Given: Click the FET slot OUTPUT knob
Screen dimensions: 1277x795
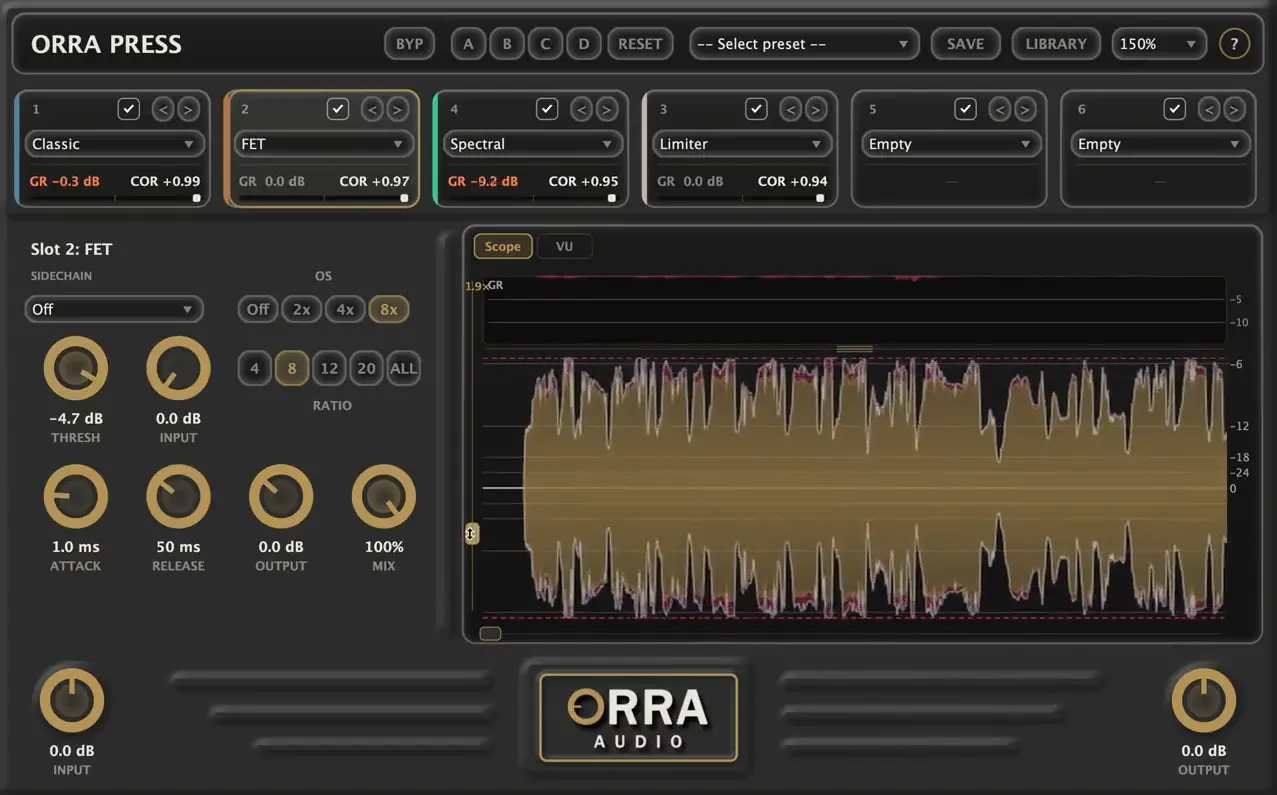Looking at the screenshot, I should (281, 496).
